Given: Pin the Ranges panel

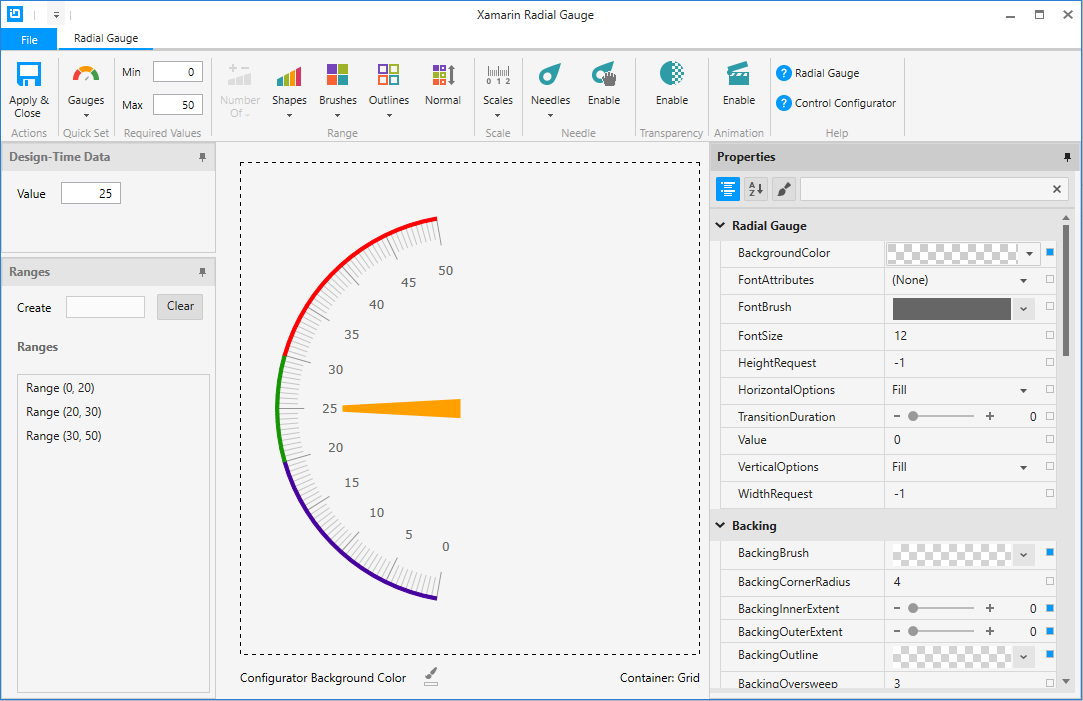Looking at the screenshot, I should point(202,272).
